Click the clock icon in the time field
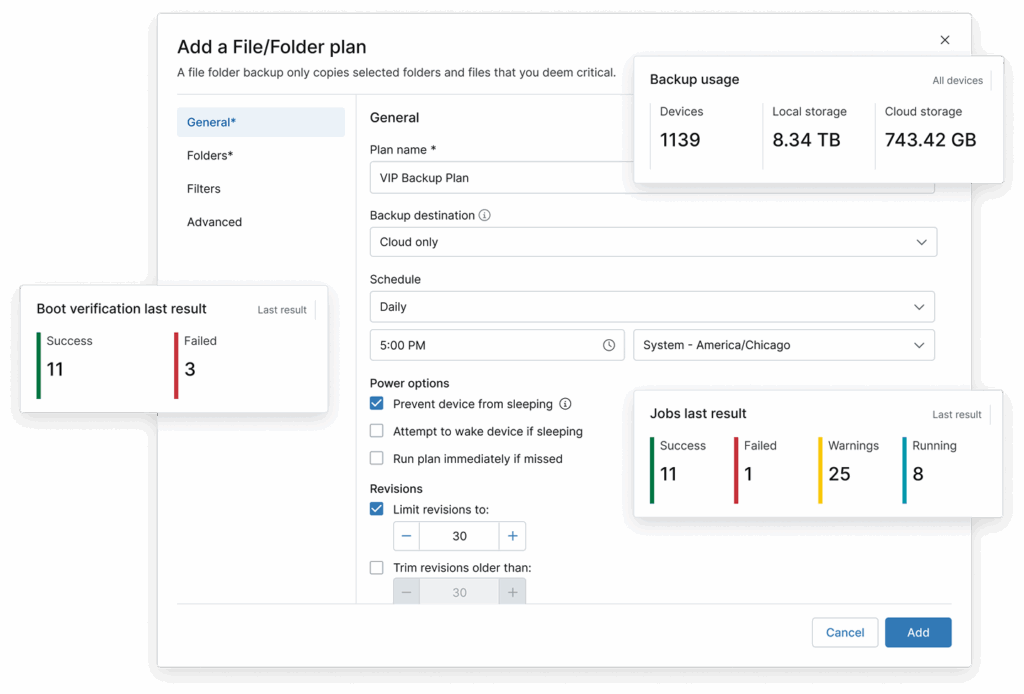The image size is (1024, 694). [608, 344]
